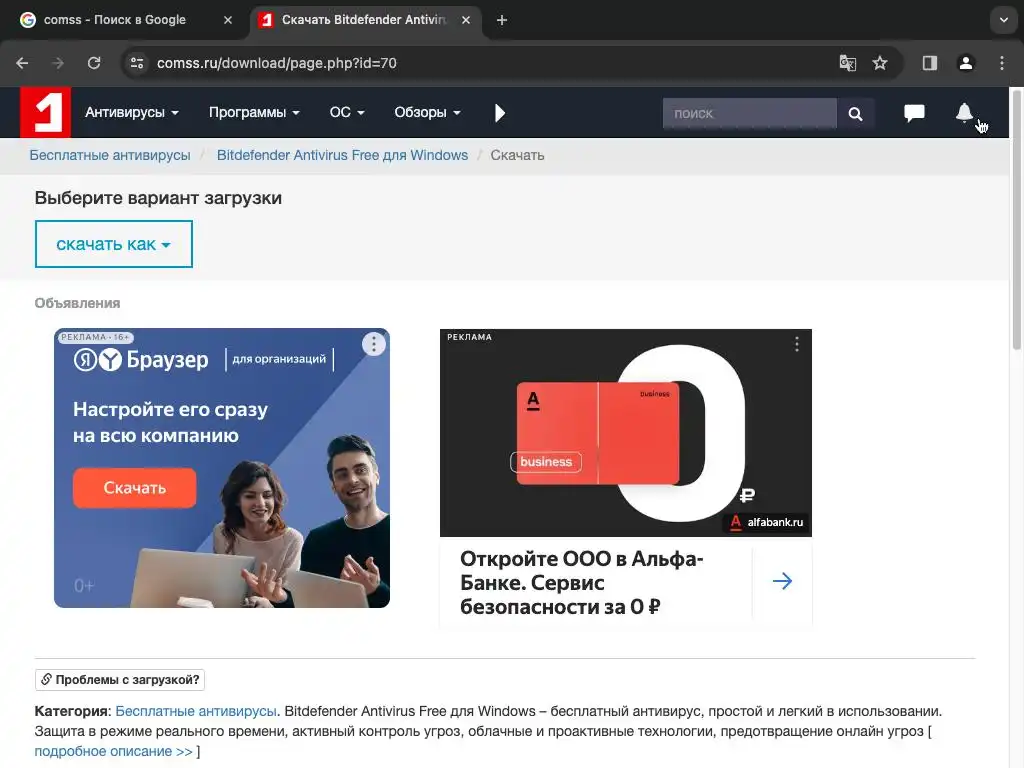The width and height of the screenshot is (1024, 768).
Task: Click the Comss red logo
Action: [45, 112]
